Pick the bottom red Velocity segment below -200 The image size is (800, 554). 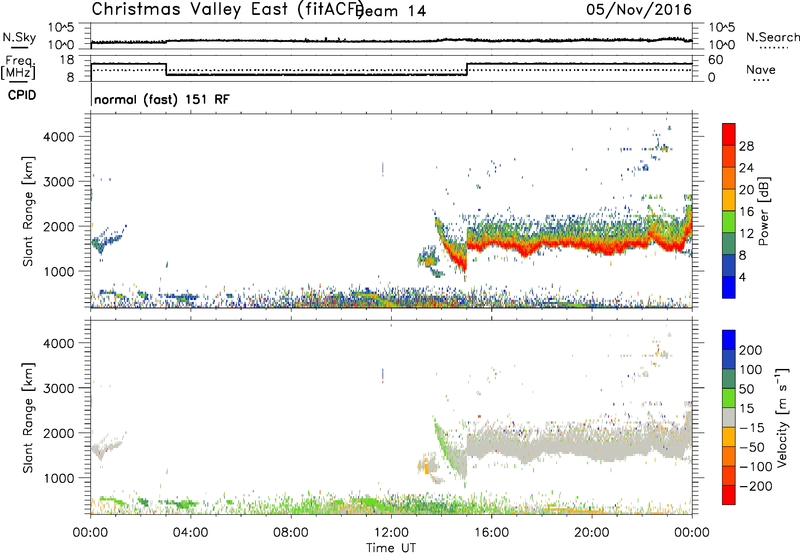click(729, 495)
